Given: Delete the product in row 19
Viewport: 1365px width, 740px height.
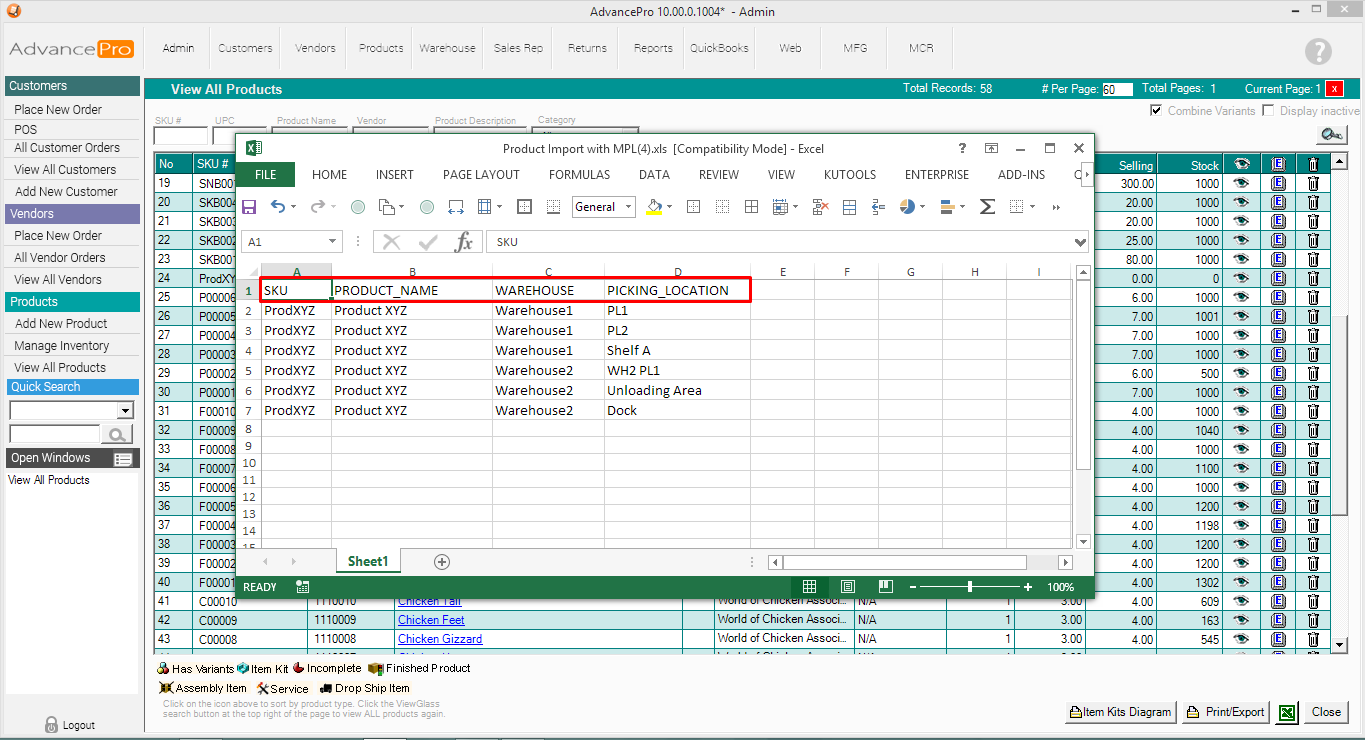Looking at the screenshot, I should click(1313, 184).
